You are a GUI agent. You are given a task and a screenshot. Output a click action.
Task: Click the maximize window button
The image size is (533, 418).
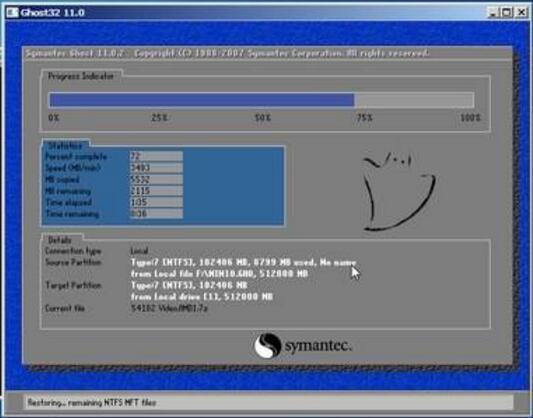click(x=506, y=13)
